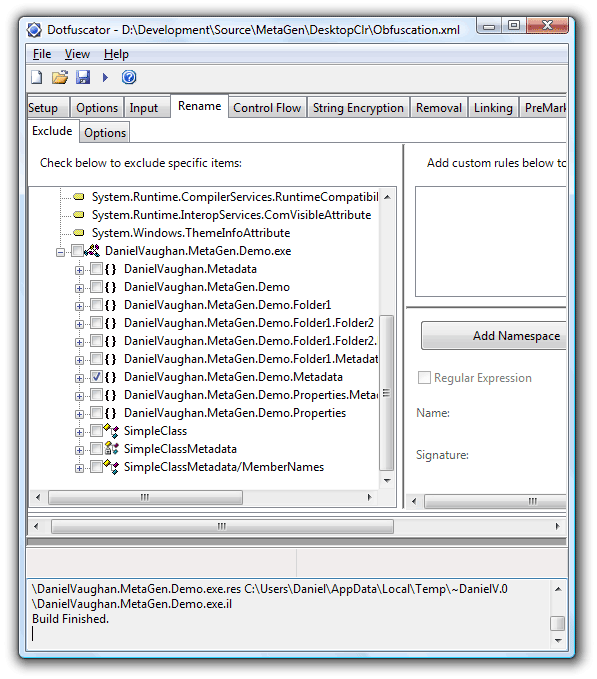Select RuntimeCompatibility attribute yellow icon
The height and width of the screenshot is (679, 597).
tap(79, 197)
